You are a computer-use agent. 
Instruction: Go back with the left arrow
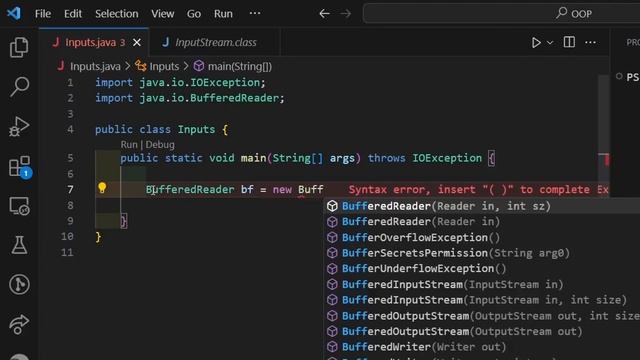click(324, 13)
